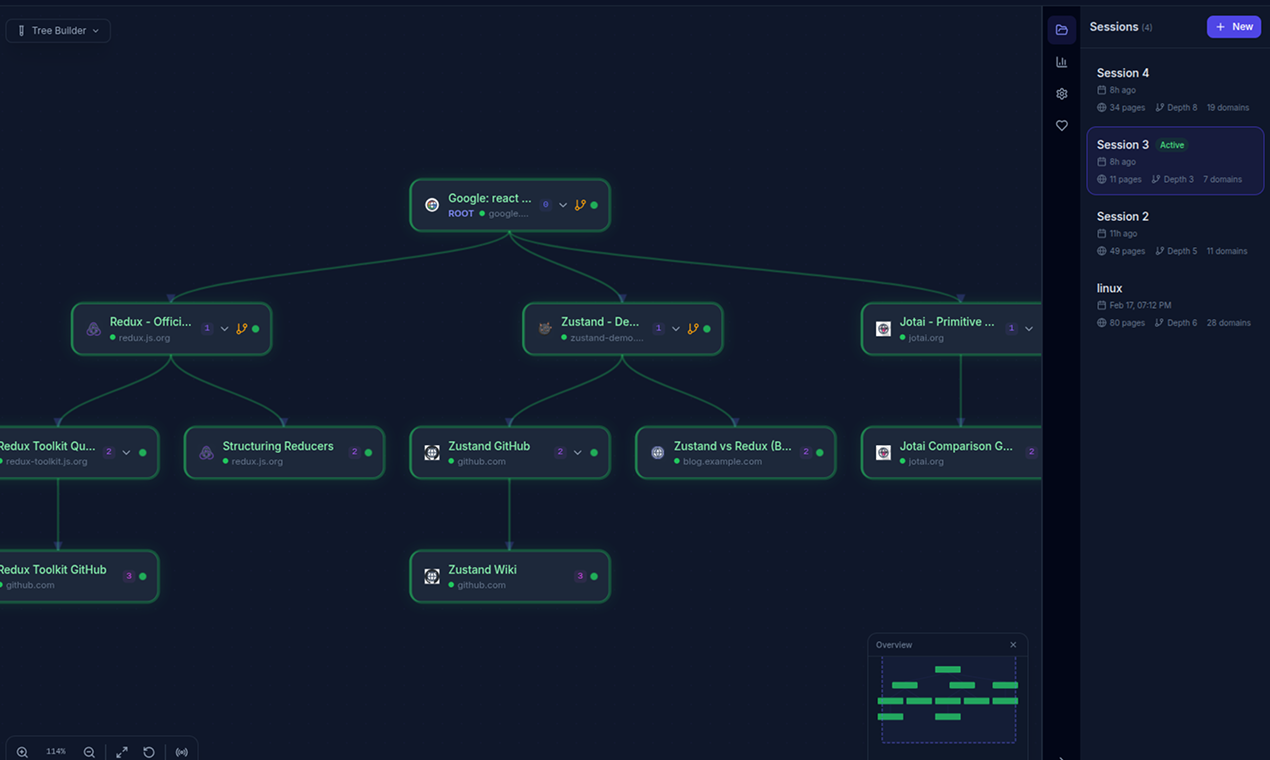Click the heart favorites icon in sidebar

[x=1061, y=125]
